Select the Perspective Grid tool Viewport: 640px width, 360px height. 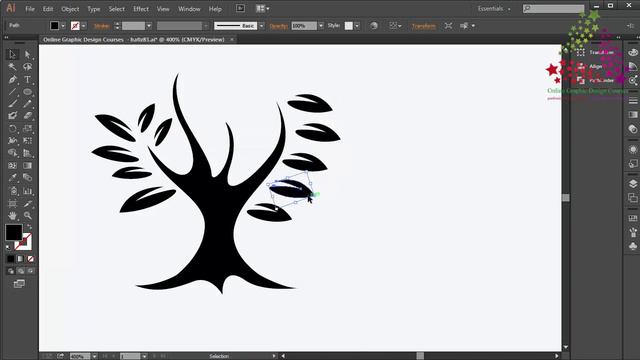pos(27,153)
